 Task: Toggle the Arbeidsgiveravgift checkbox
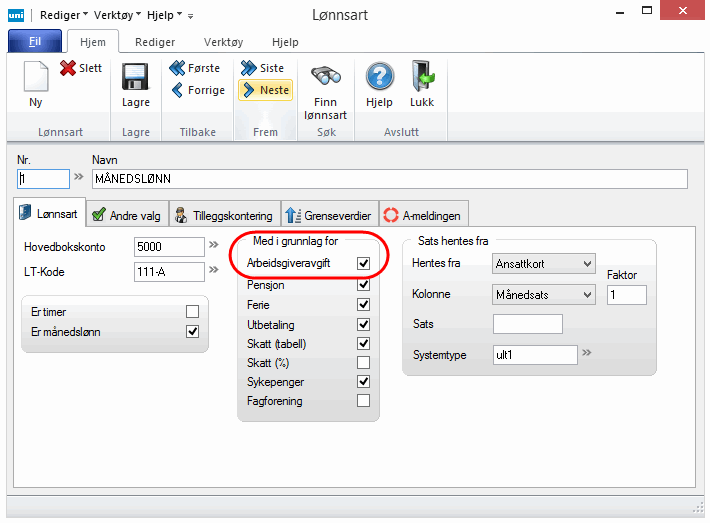click(x=364, y=263)
